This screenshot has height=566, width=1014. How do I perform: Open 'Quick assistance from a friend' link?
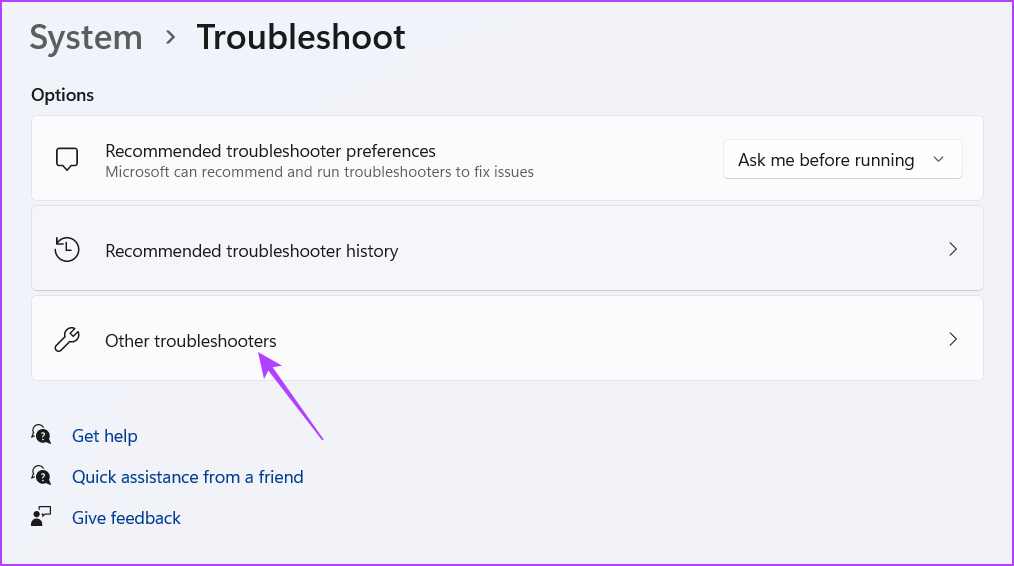tap(188, 477)
